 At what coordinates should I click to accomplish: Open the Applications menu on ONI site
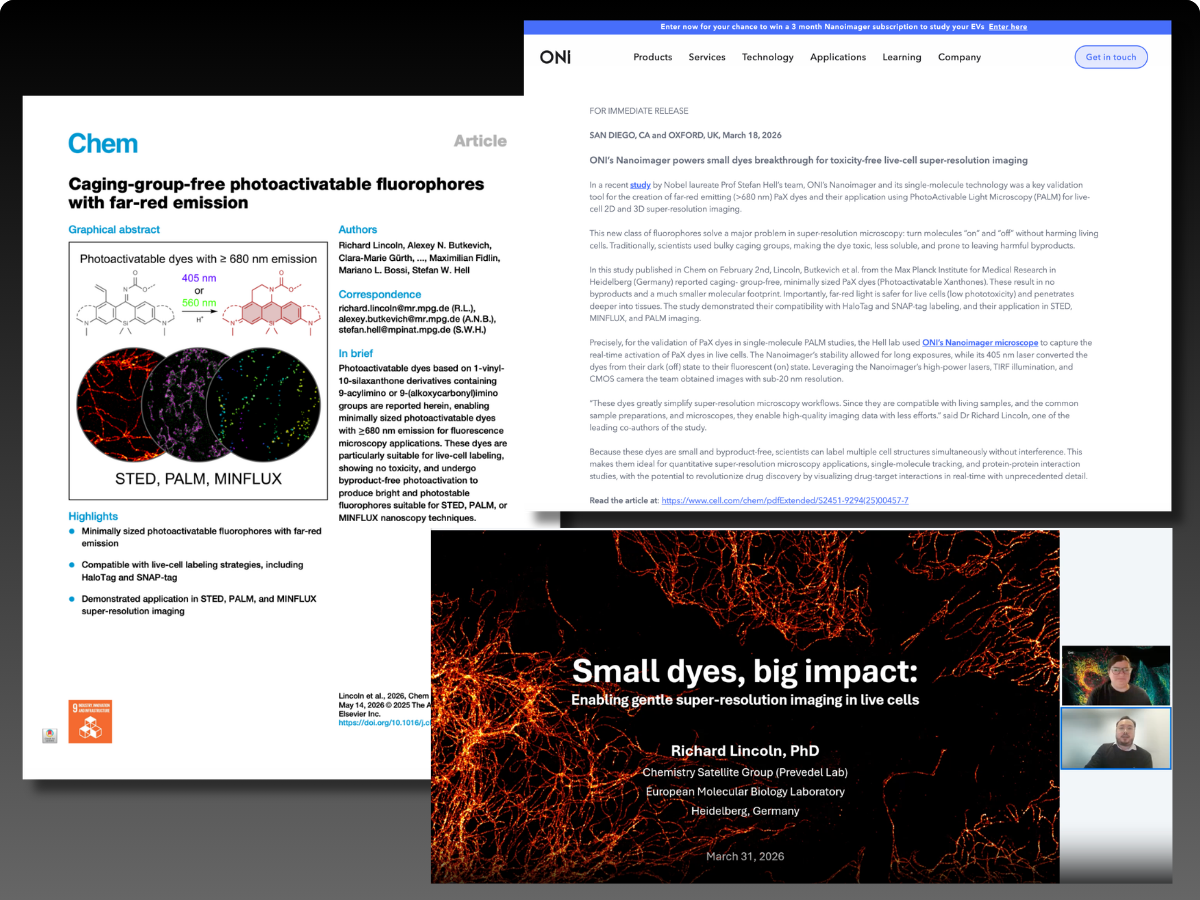[838, 57]
